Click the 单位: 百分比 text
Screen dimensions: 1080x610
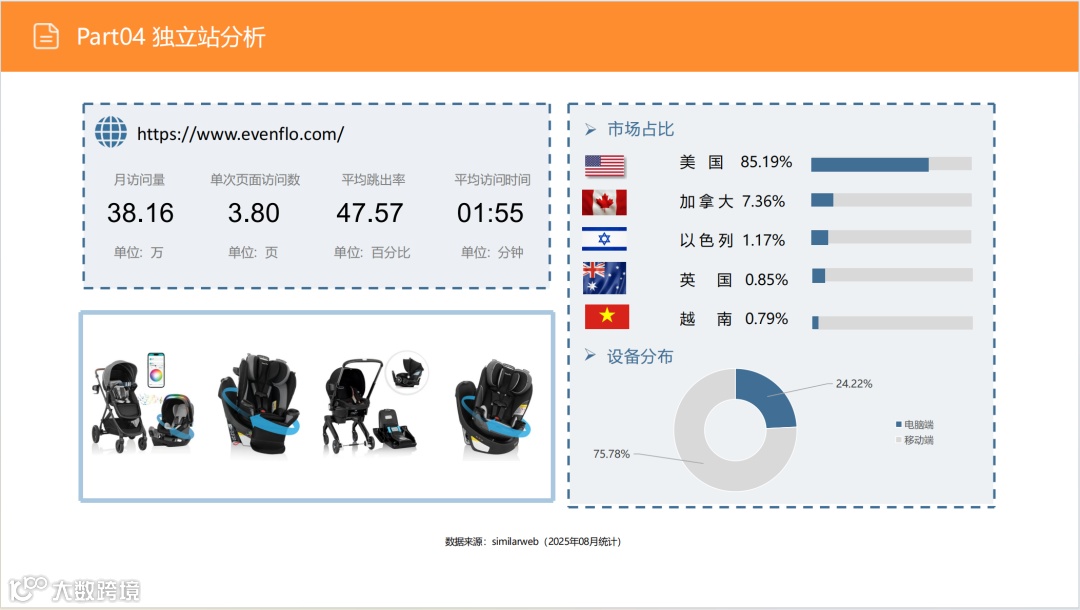(372, 253)
